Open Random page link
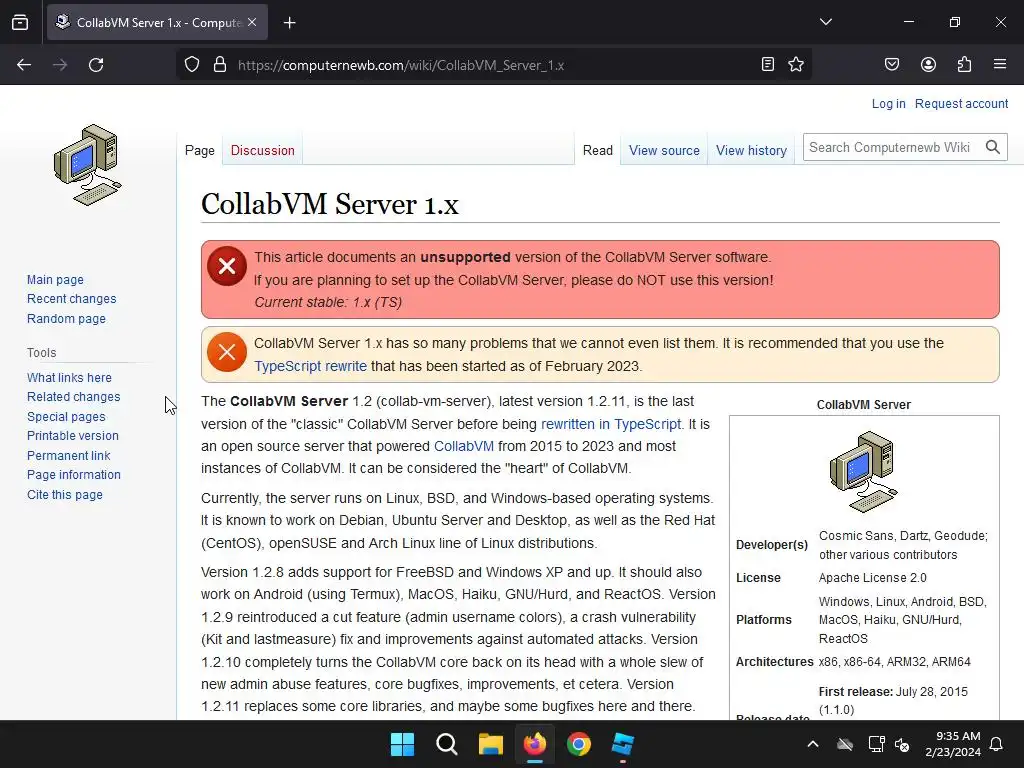1024x768 pixels. click(x=66, y=319)
